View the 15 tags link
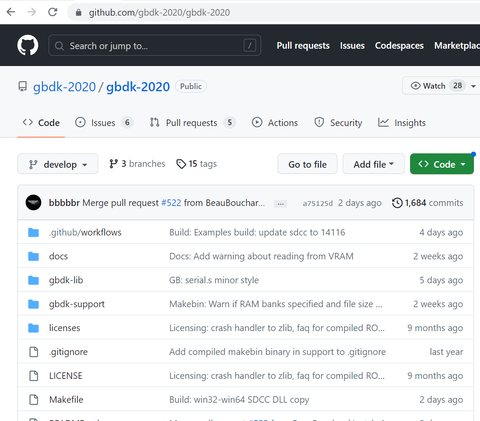Viewport: 480px width, 421px height. [197, 164]
